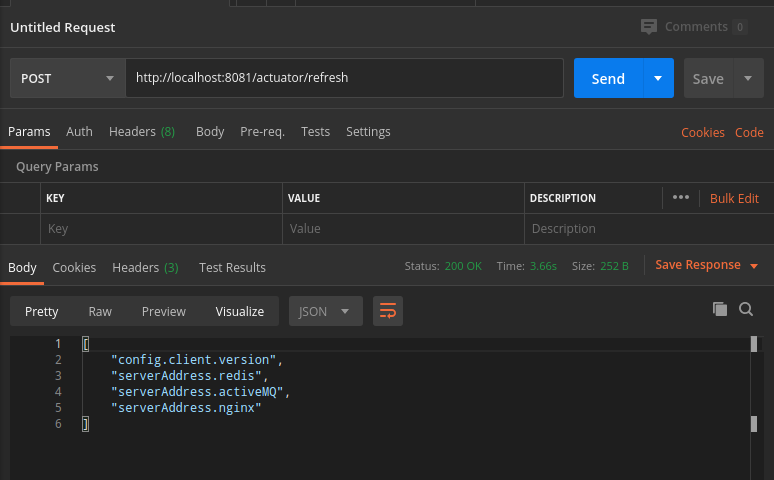Expand the Save Response dropdown
Viewport: 774px width, 480px height.
point(754,266)
